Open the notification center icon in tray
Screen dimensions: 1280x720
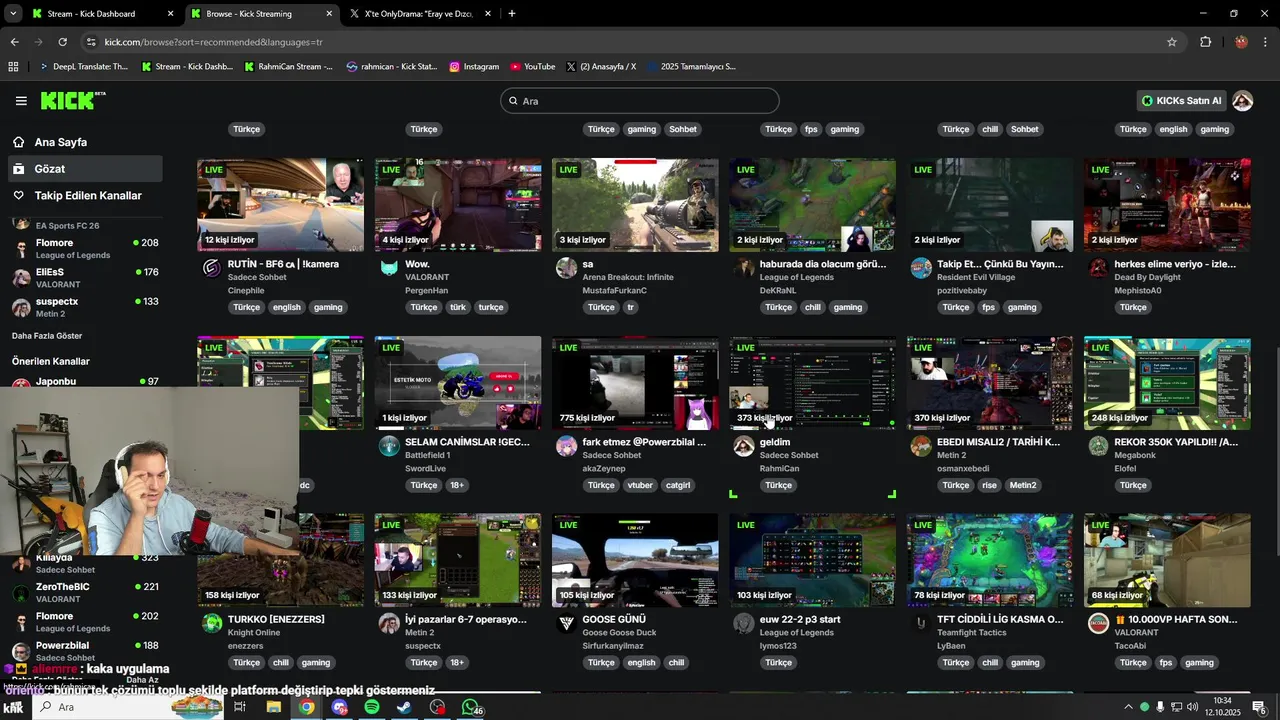pyautogui.click(x=1259, y=707)
